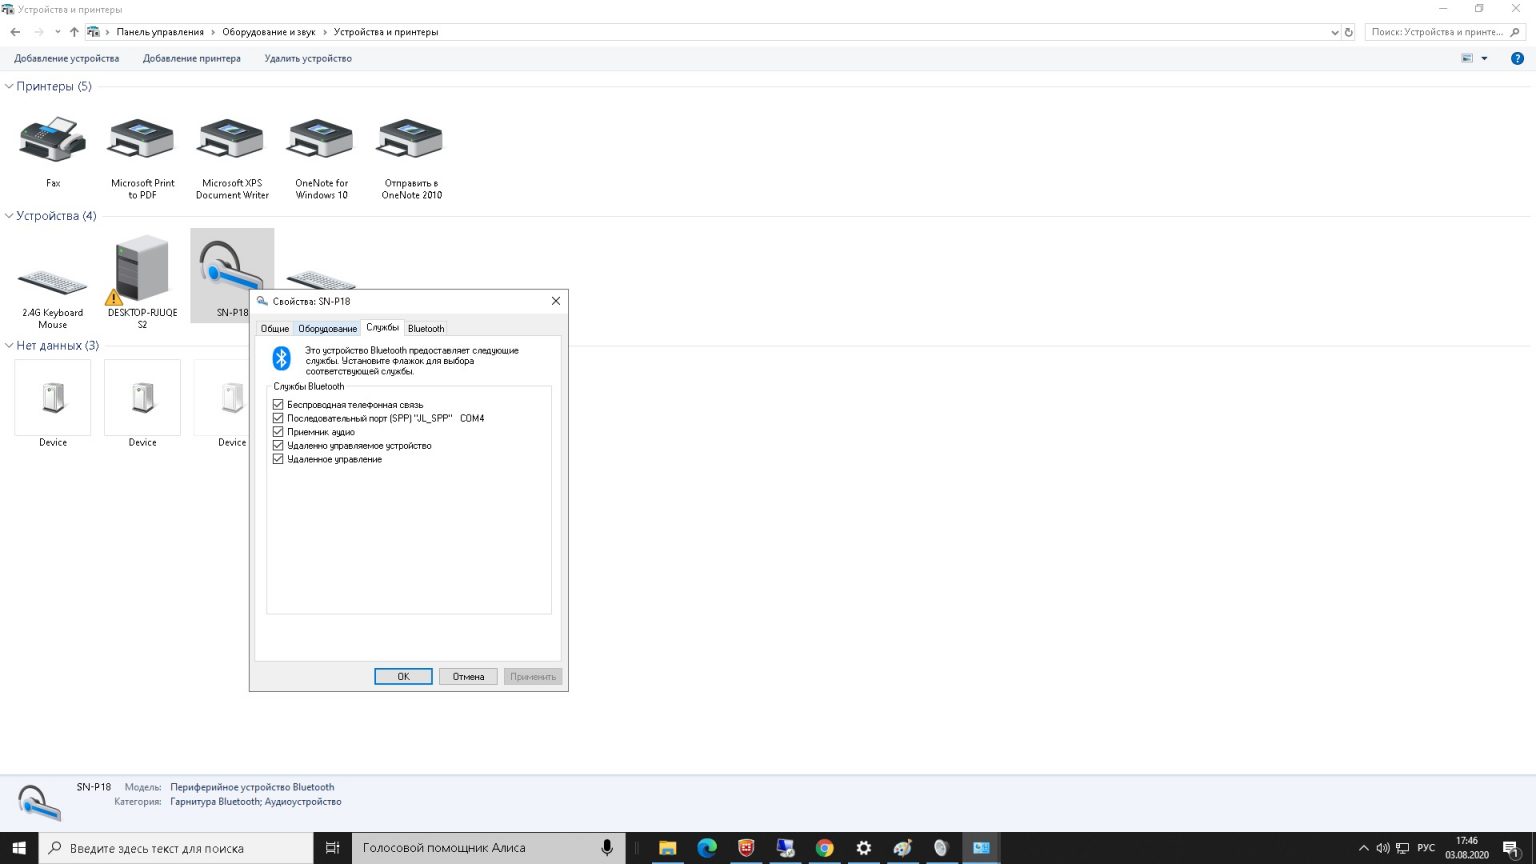The height and width of the screenshot is (864, 1536).
Task: Click the Отмена button
Action: tap(468, 676)
